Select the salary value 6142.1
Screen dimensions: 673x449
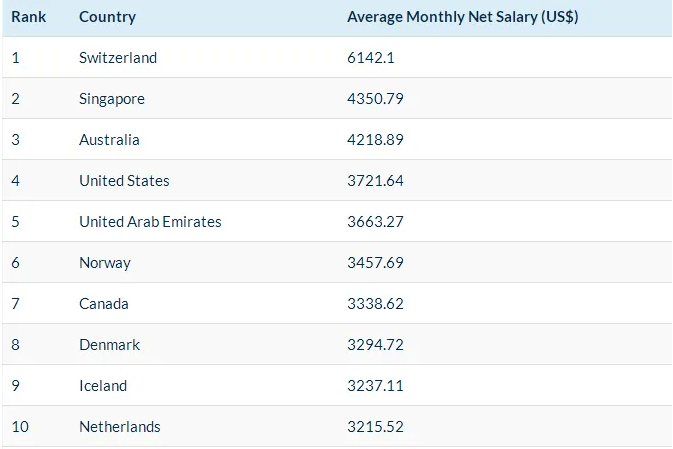point(371,58)
